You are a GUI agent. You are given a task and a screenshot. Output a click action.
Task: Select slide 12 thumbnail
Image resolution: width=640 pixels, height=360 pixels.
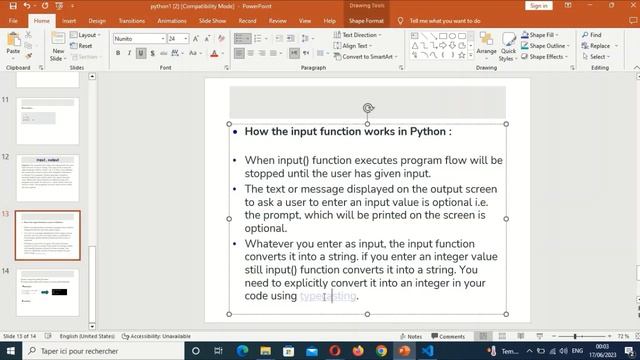pyautogui.click(x=48, y=178)
